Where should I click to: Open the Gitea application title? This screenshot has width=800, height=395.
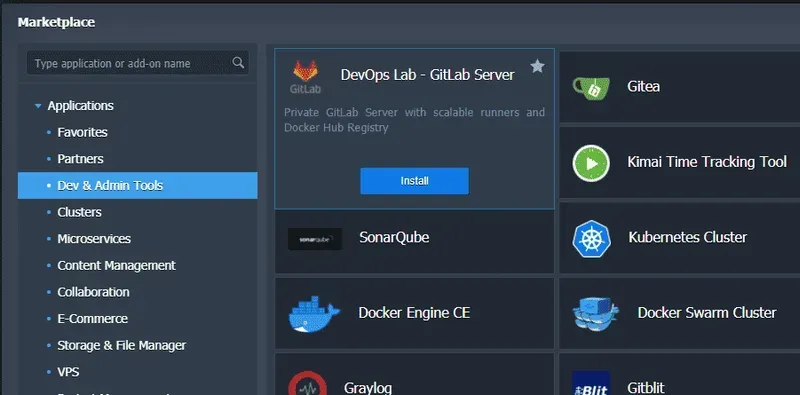[x=643, y=86]
